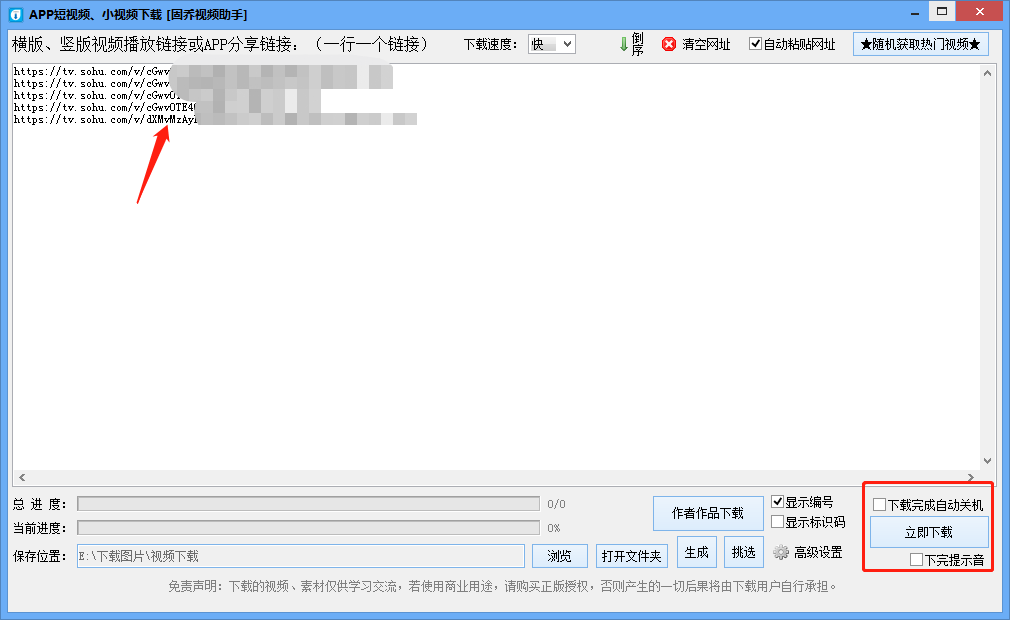
Task: Open advanced settings gear icon
Action: pyautogui.click(x=781, y=552)
